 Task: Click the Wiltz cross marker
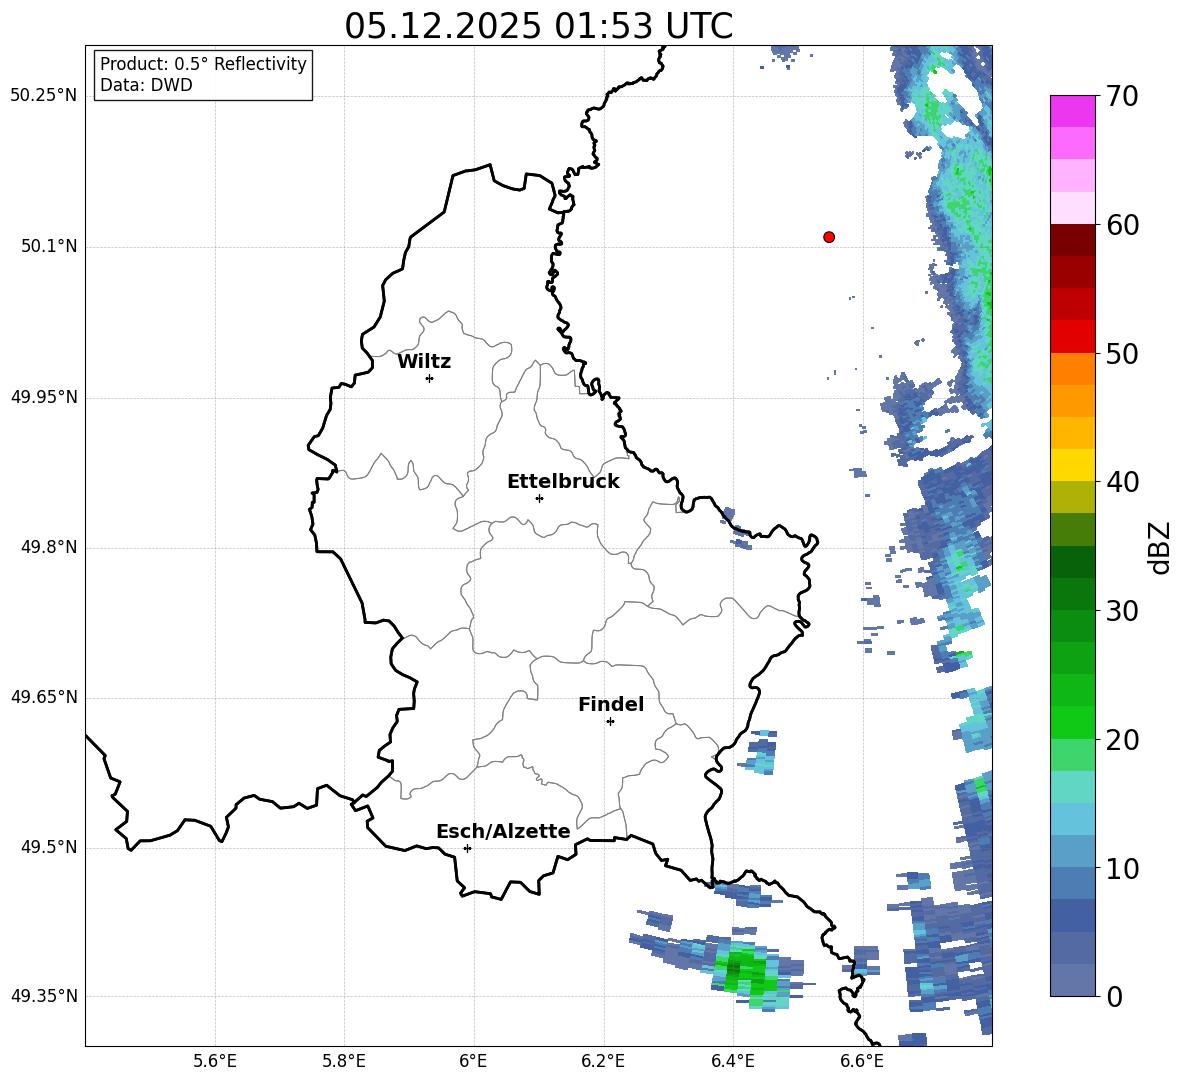[x=429, y=378]
